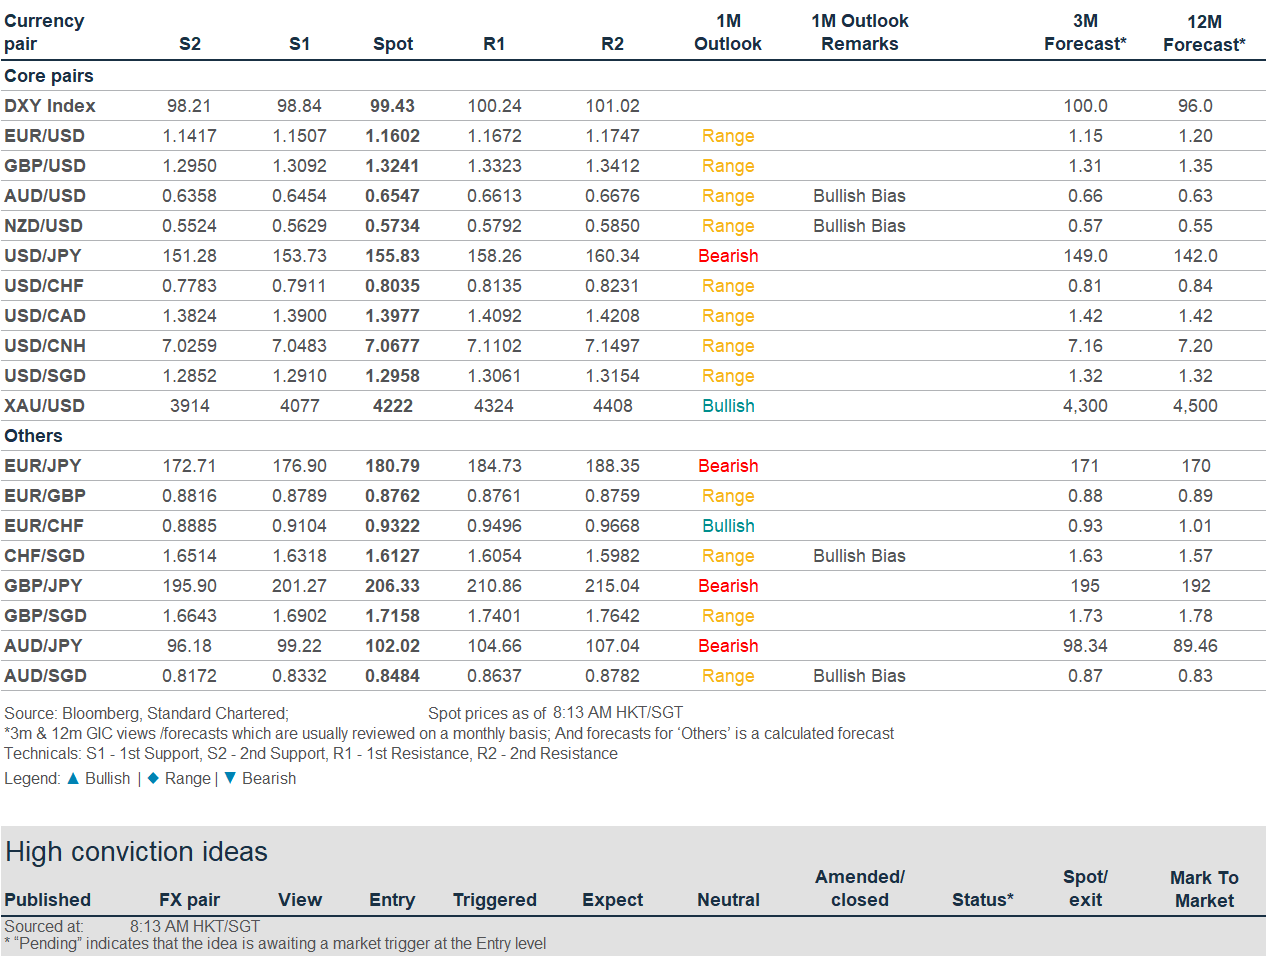Click the GBP/JPY pair label
1266x956 pixels.
pyautogui.click(x=45, y=586)
